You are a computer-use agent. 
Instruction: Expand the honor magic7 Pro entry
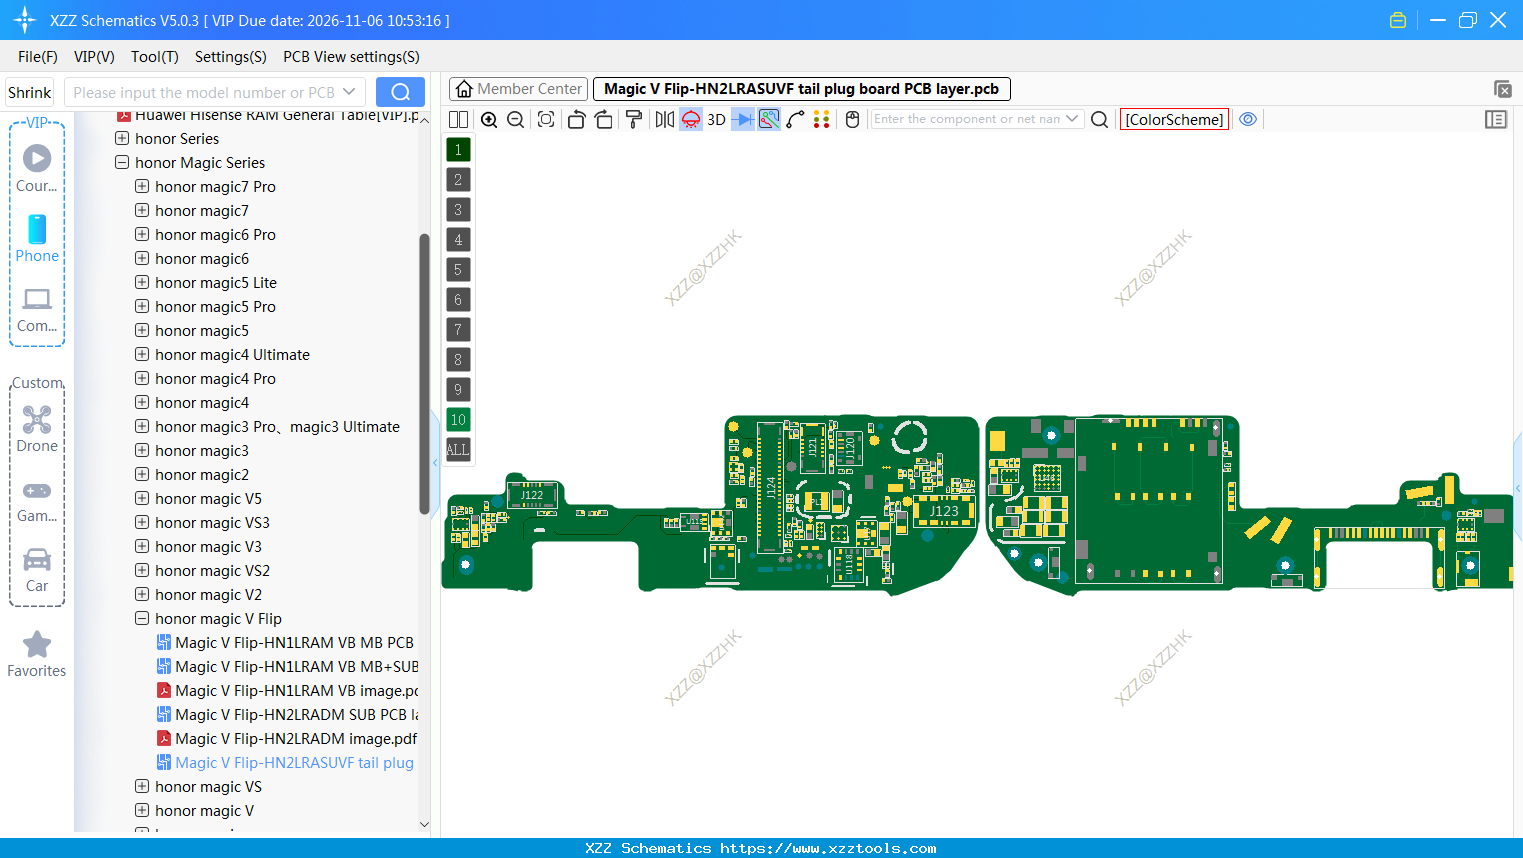click(141, 186)
